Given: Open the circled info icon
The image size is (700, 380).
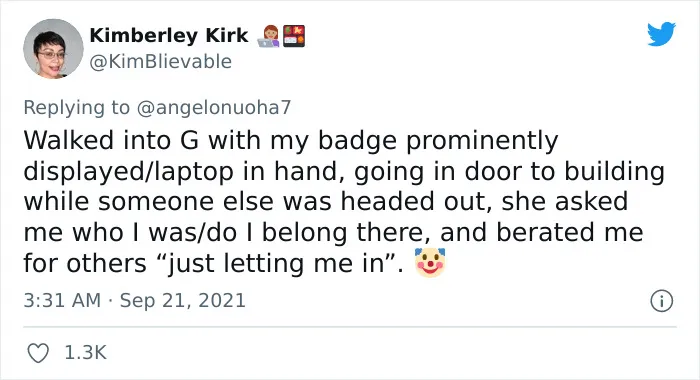Looking at the screenshot, I should 661,301.
